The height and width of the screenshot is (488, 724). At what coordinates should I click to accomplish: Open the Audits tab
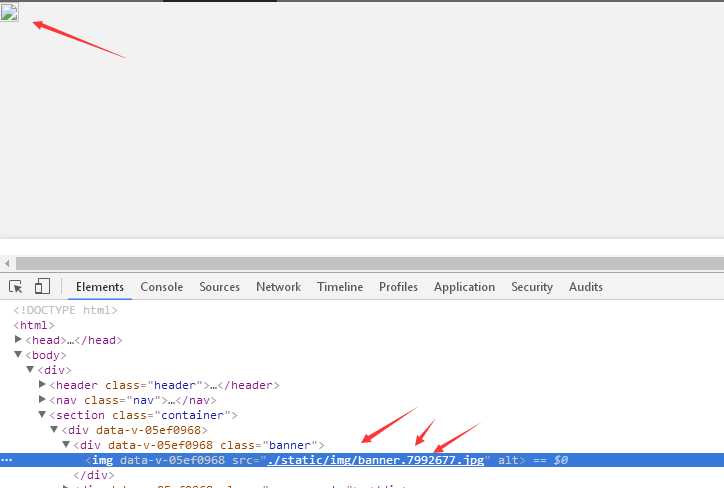coord(585,287)
